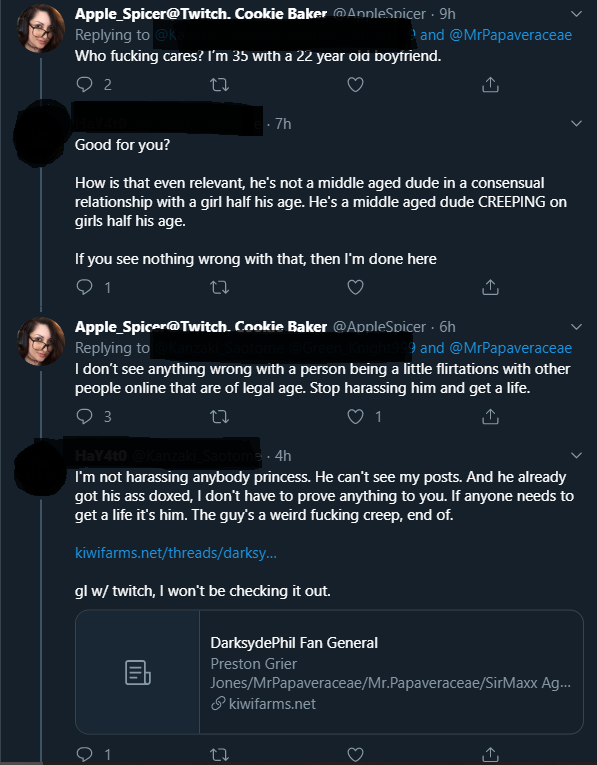Share the "I'm not harassing anybody princess" tweet

490,754
